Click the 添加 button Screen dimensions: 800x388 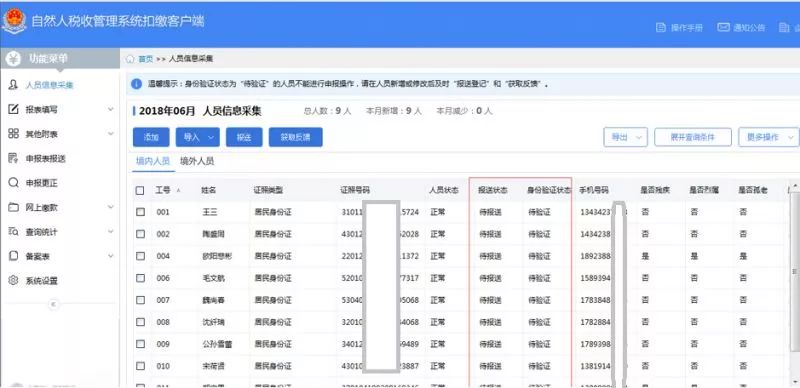point(151,137)
